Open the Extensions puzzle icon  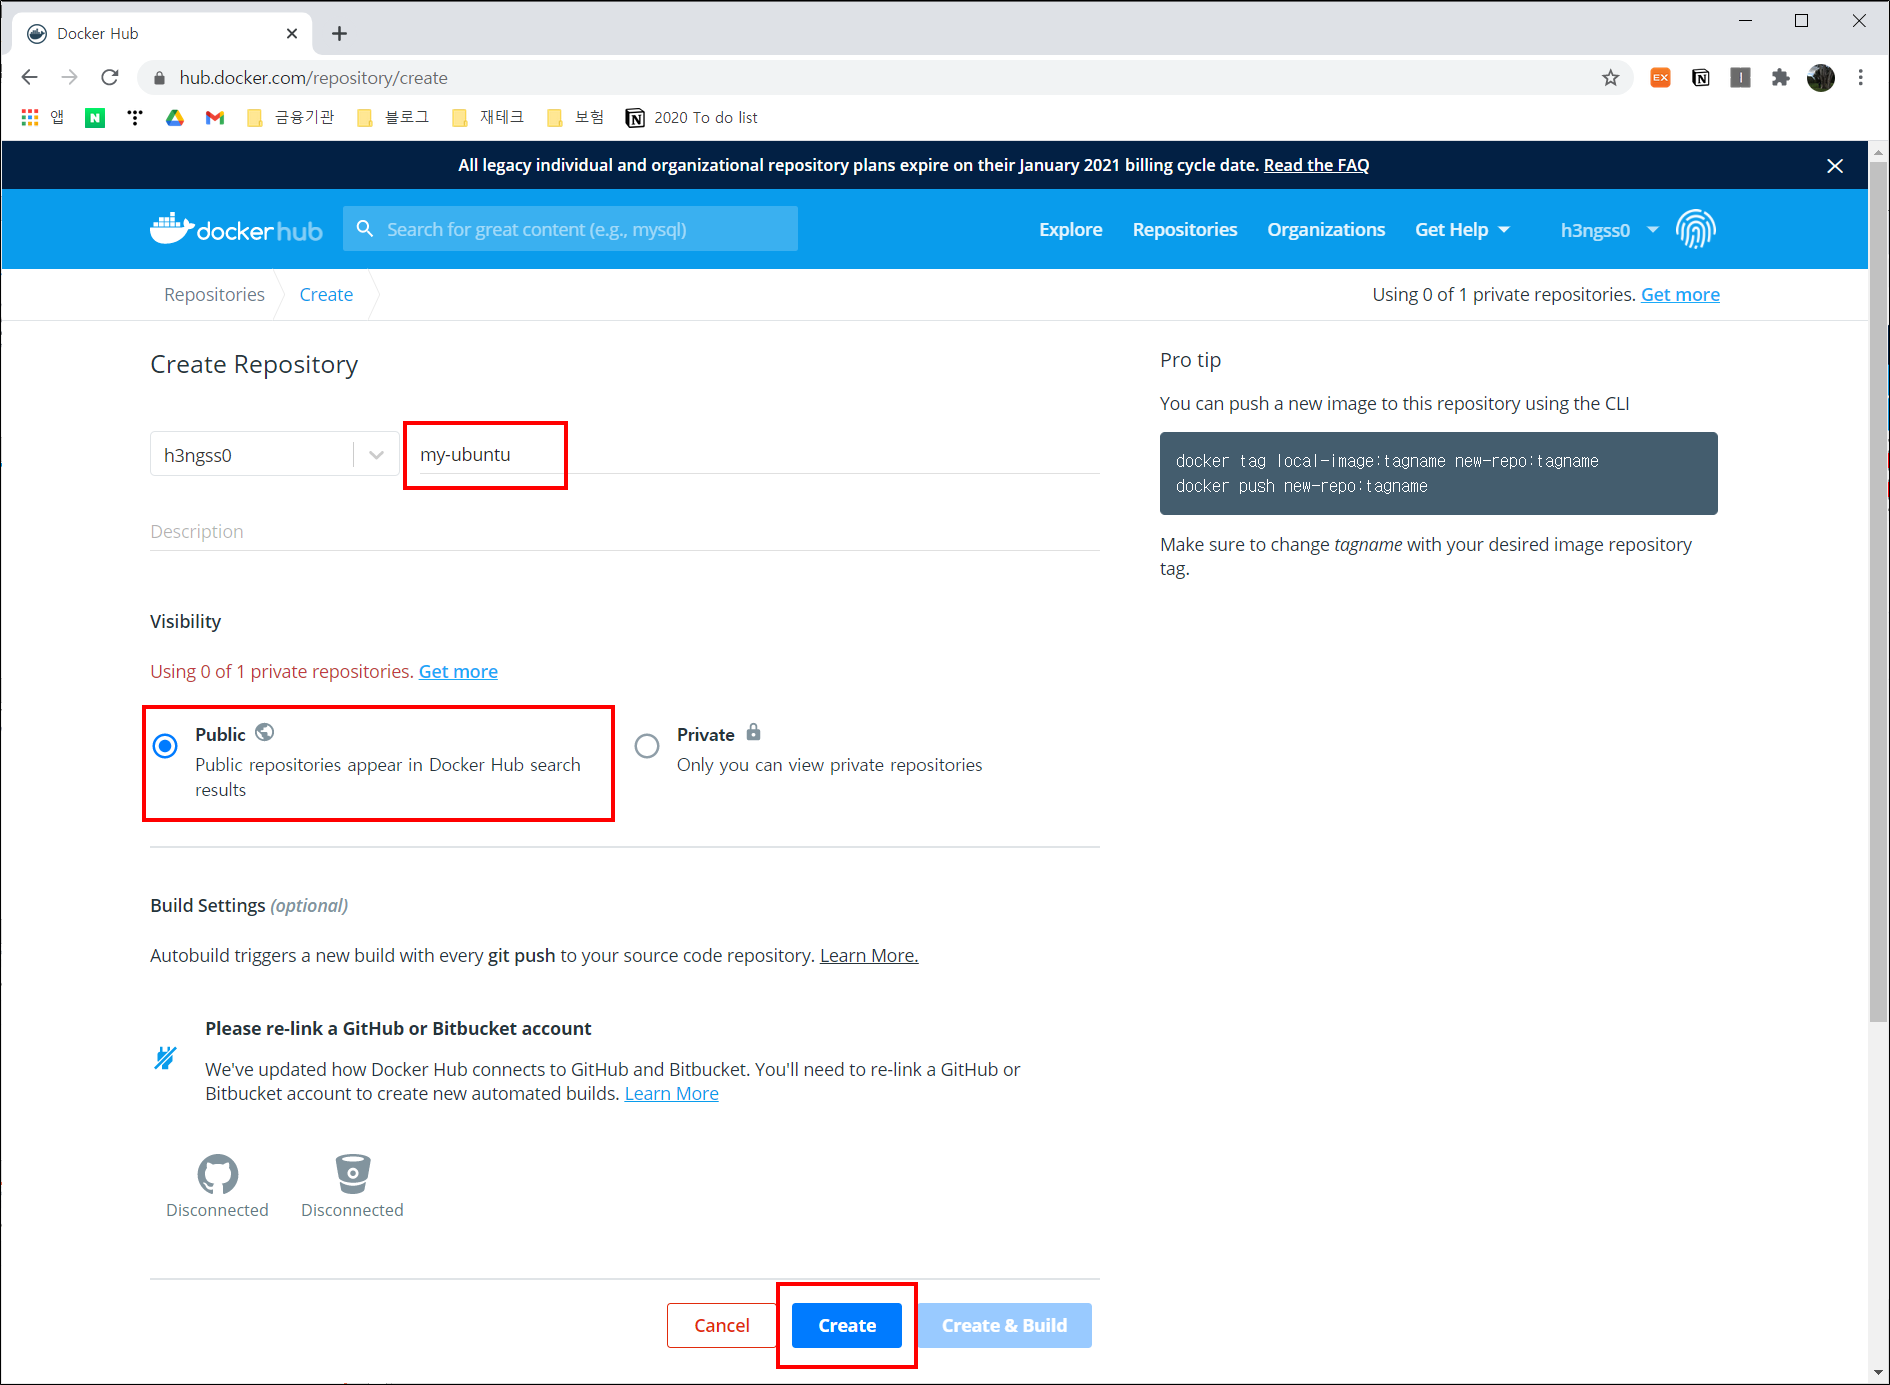pyautogui.click(x=1780, y=77)
